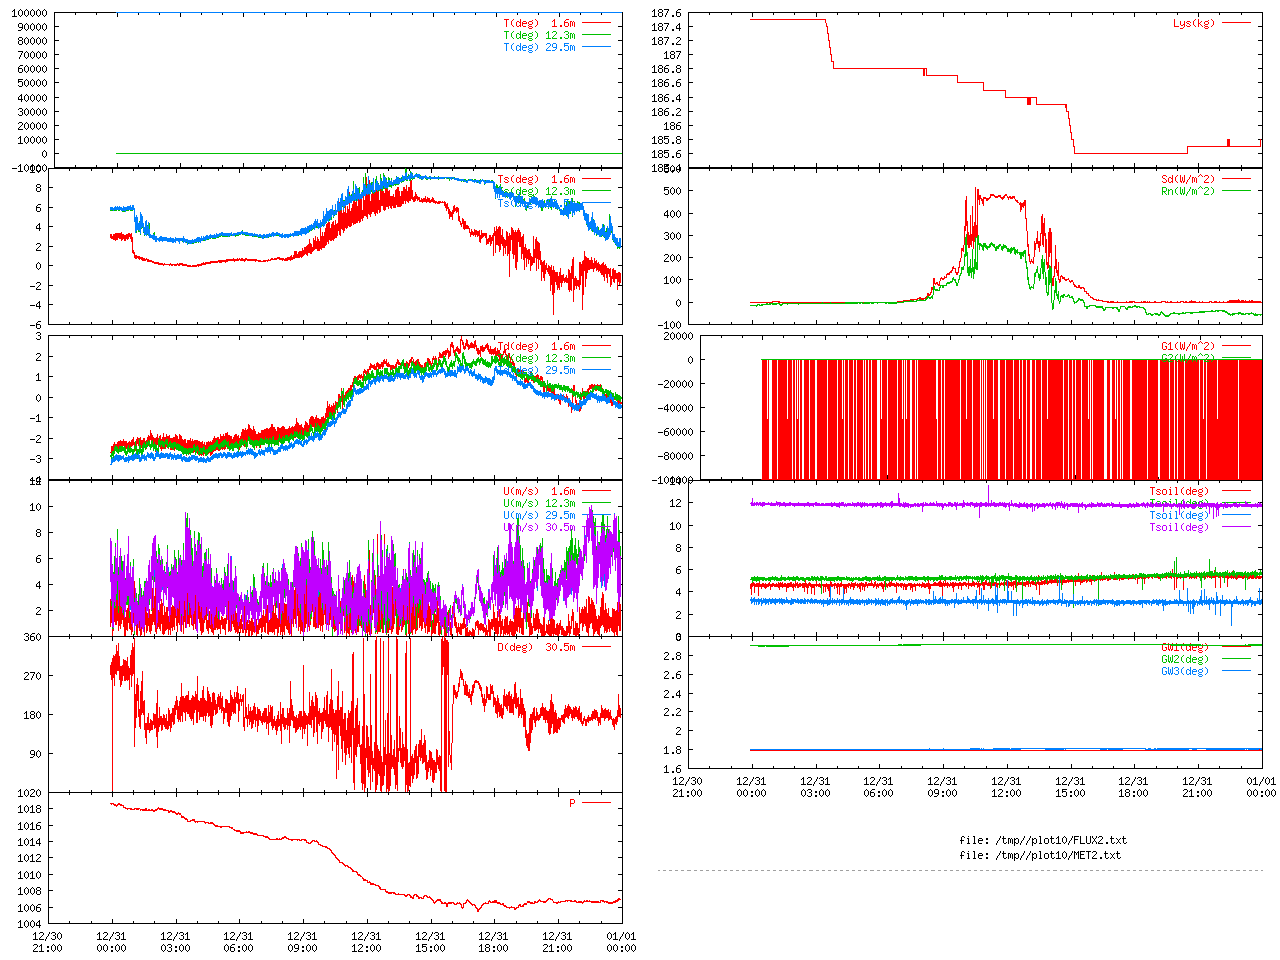This screenshot has width=1280, height=960.
Task: Click the 'T(deg) 12.3m' legend label
Action: [539, 35]
